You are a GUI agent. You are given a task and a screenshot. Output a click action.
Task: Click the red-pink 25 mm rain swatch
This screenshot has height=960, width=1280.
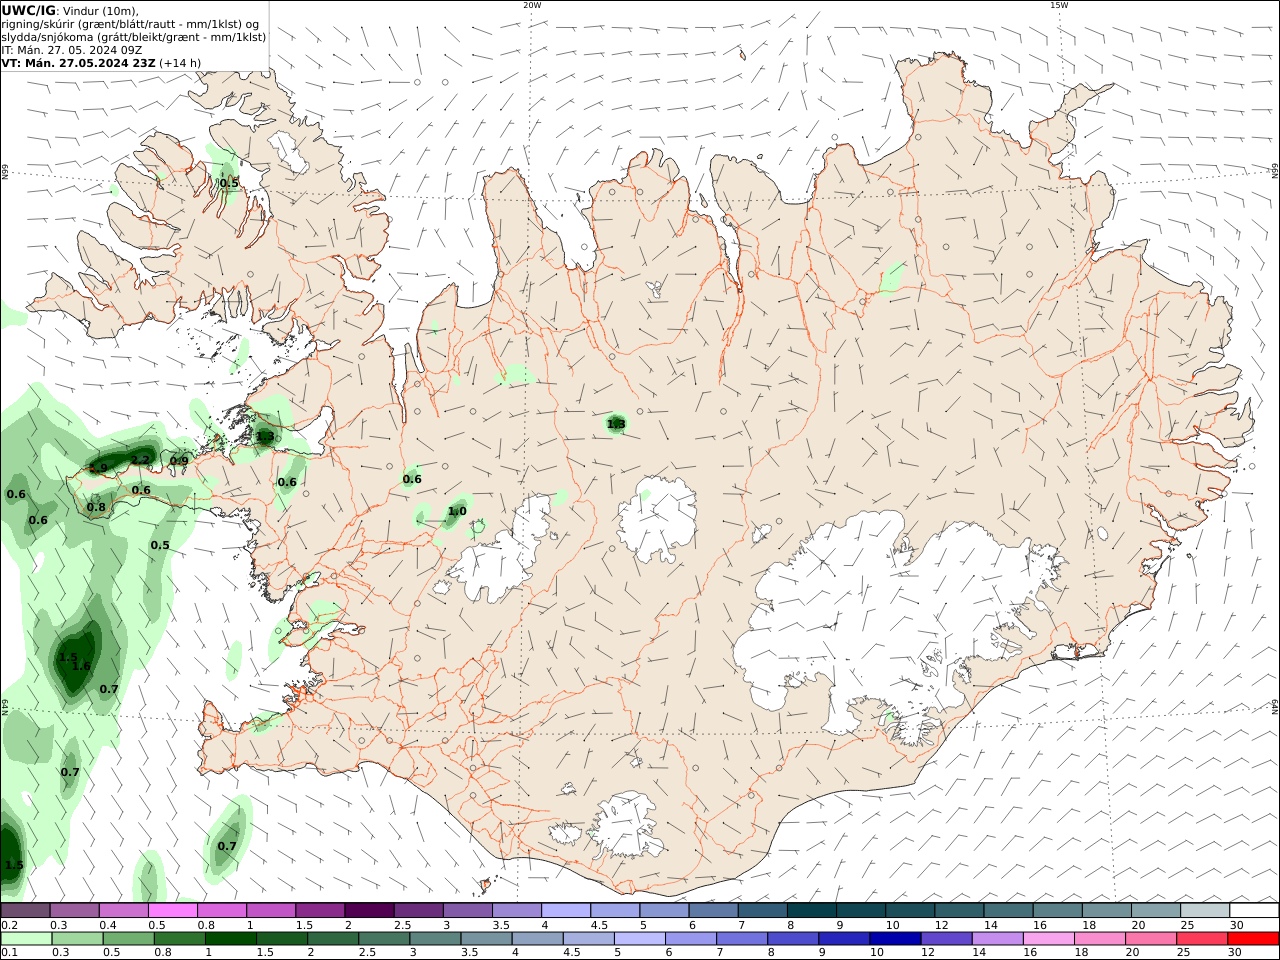coord(1202,939)
